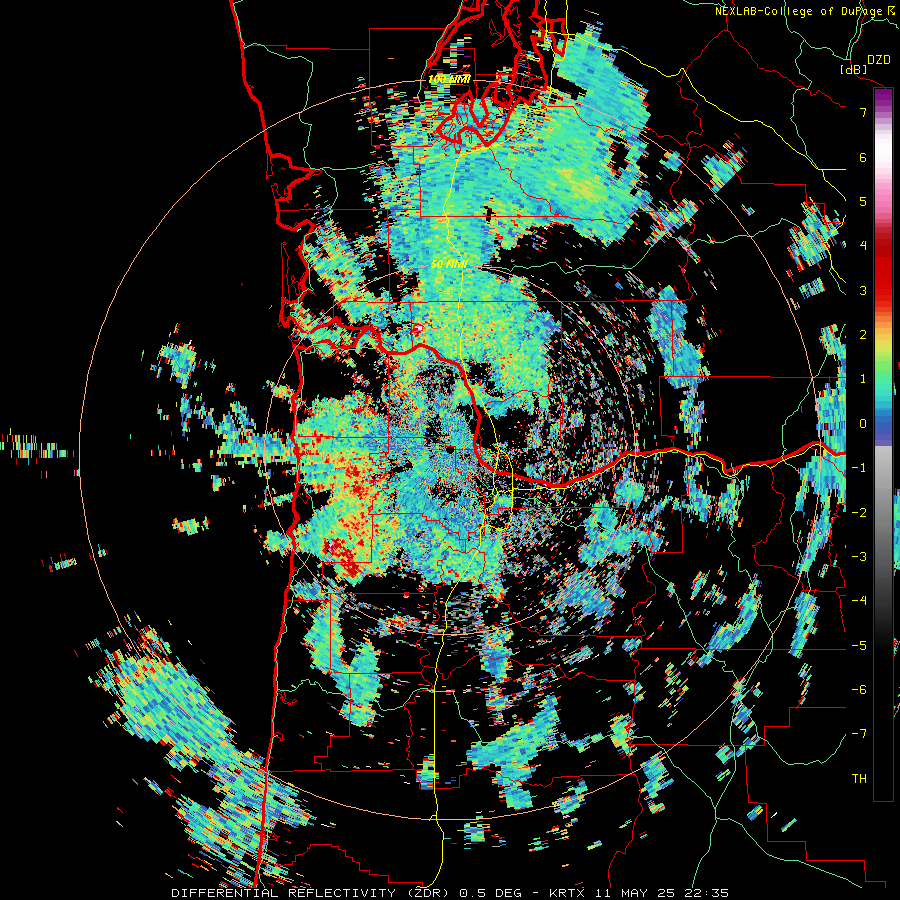Click the 7 value on the color scale
Screen dimensions: 900x900
point(863,112)
